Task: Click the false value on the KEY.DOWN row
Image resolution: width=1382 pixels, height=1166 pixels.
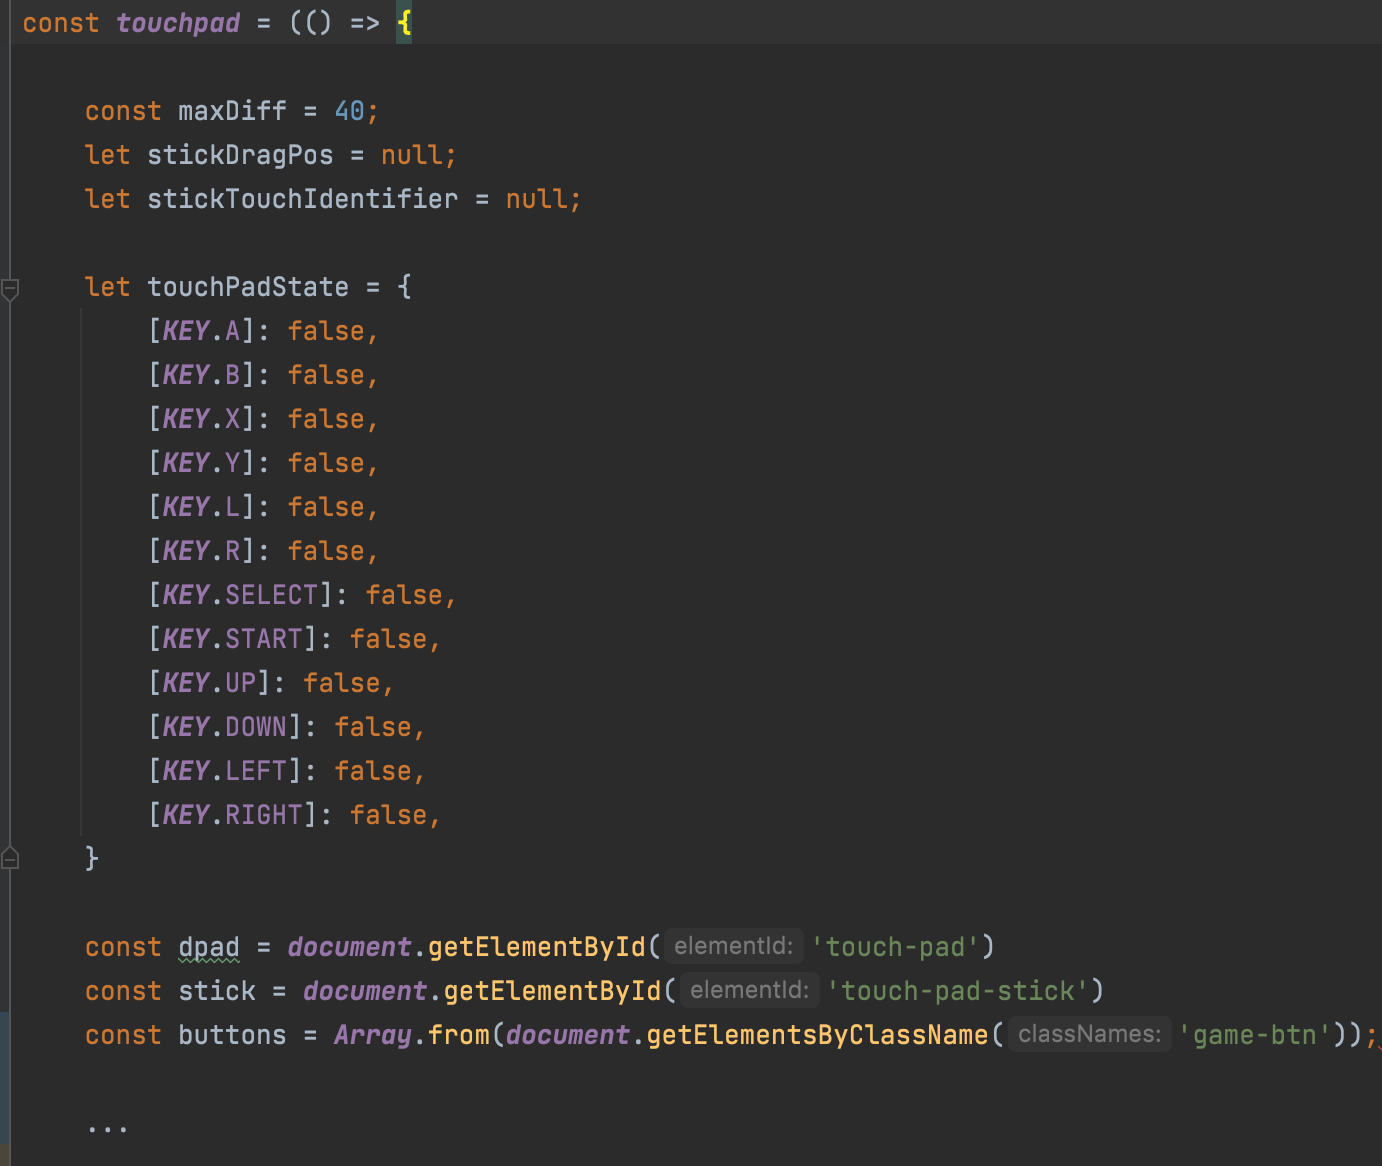Action: point(373,727)
